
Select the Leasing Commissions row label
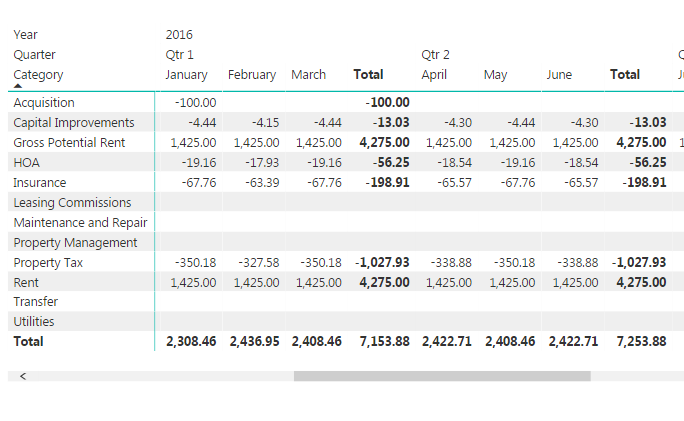[x=72, y=202]
